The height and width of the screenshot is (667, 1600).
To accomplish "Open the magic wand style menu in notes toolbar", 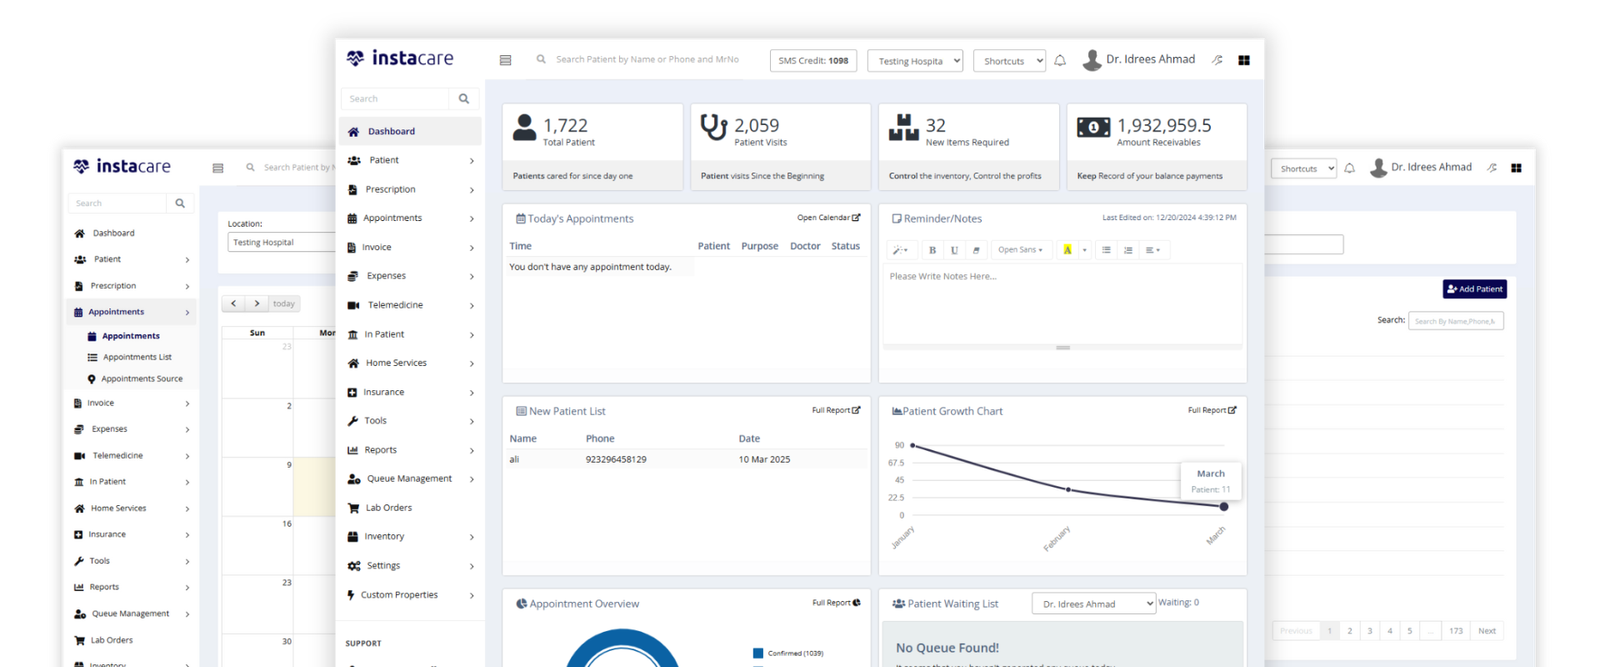I will 899,250.
